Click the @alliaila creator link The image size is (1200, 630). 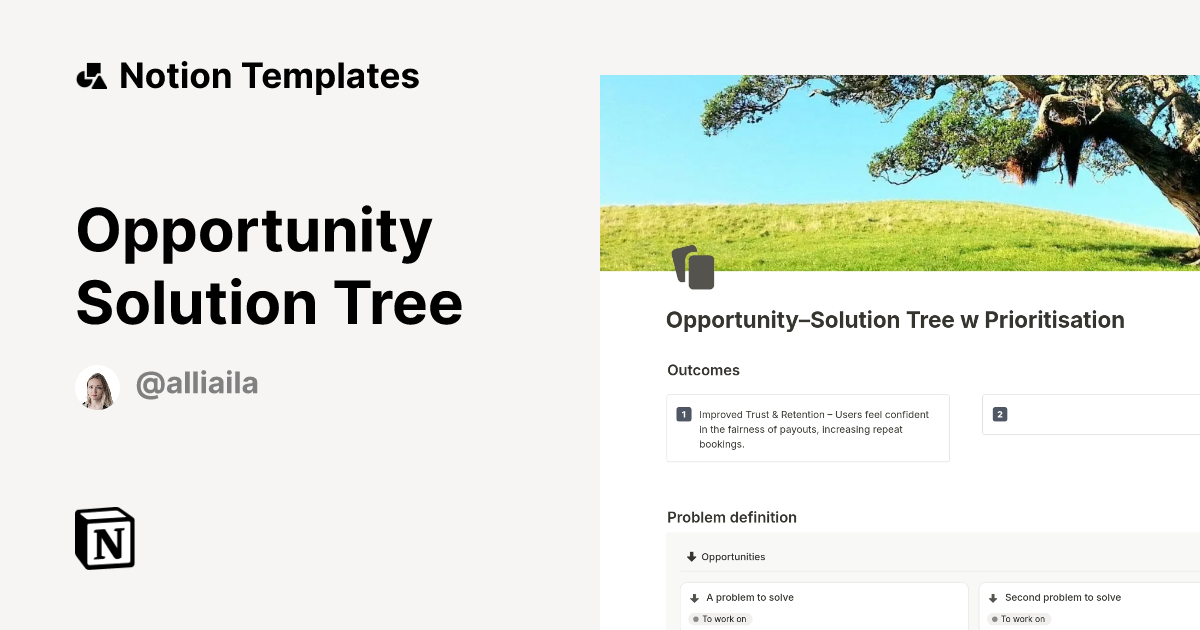coord(197,385)
